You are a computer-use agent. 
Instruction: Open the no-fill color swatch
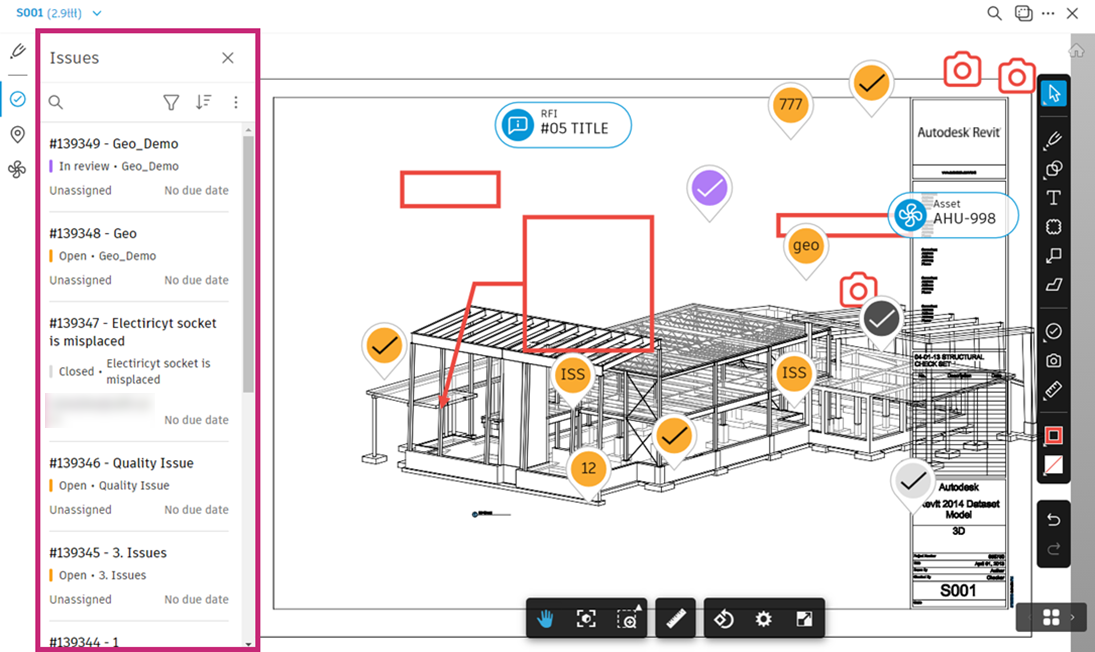[1054, 465]
